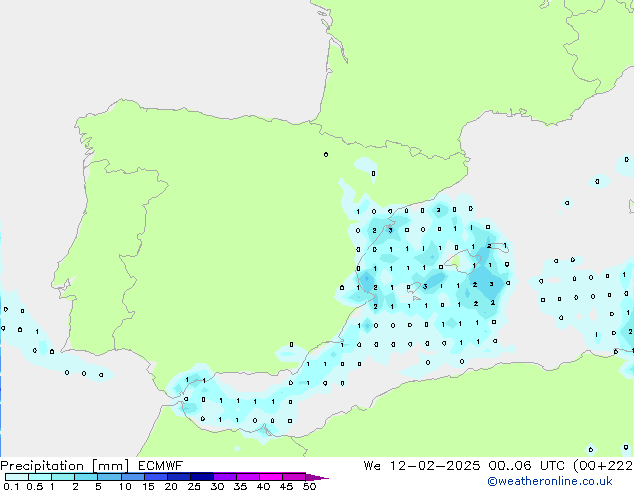Click the legend scale label '10'
Image resolution: width=634 pixels, height=490 pixels.
point(125,486)
